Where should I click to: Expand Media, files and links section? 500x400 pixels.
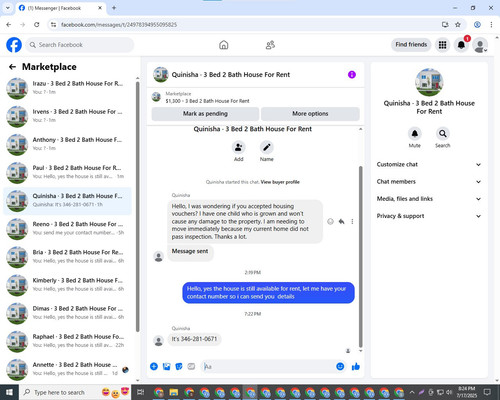coord(429,199)
